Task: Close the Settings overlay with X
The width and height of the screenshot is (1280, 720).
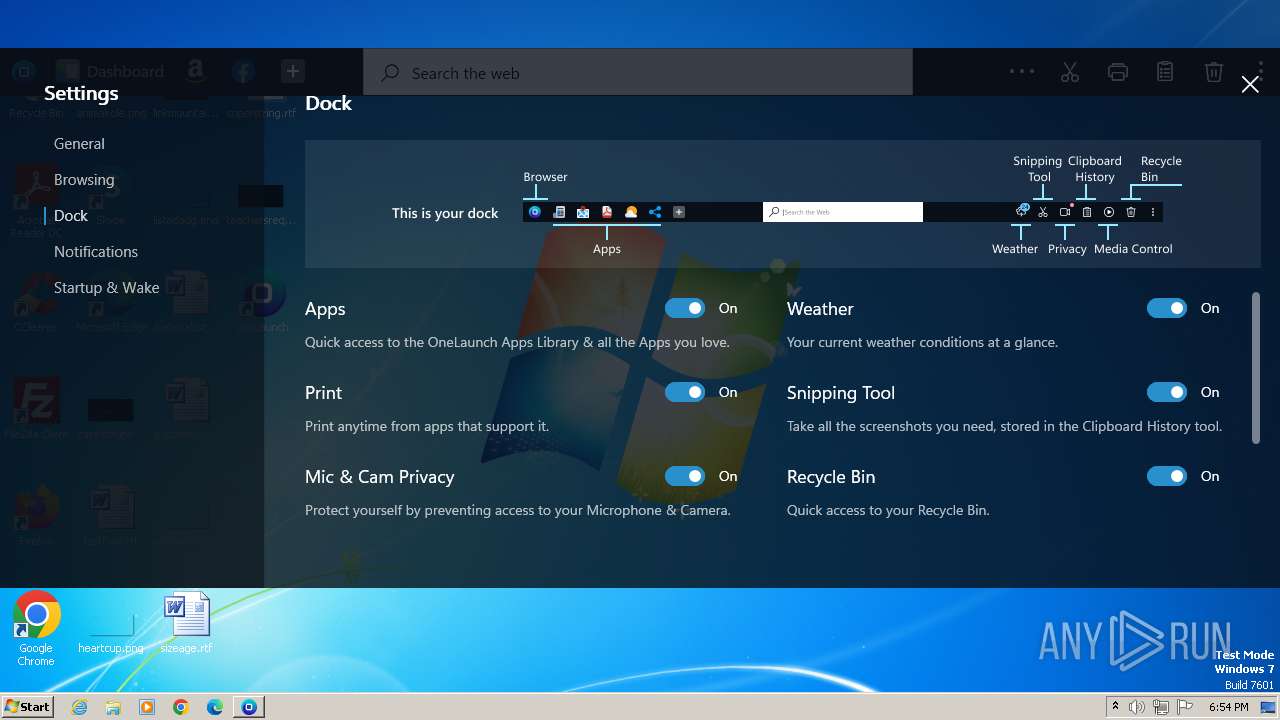Action: click(x=1250, y=84)
